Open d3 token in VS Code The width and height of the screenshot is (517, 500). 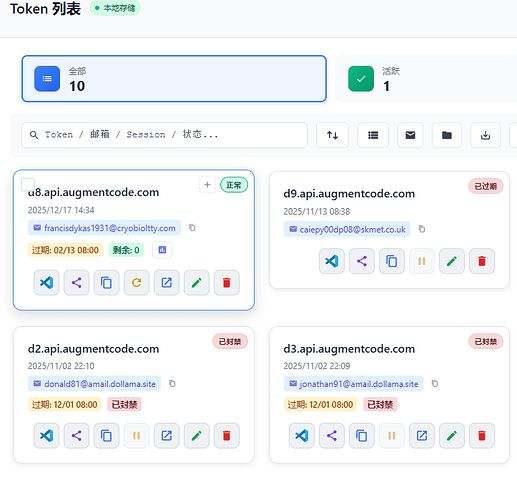point(302,435)
